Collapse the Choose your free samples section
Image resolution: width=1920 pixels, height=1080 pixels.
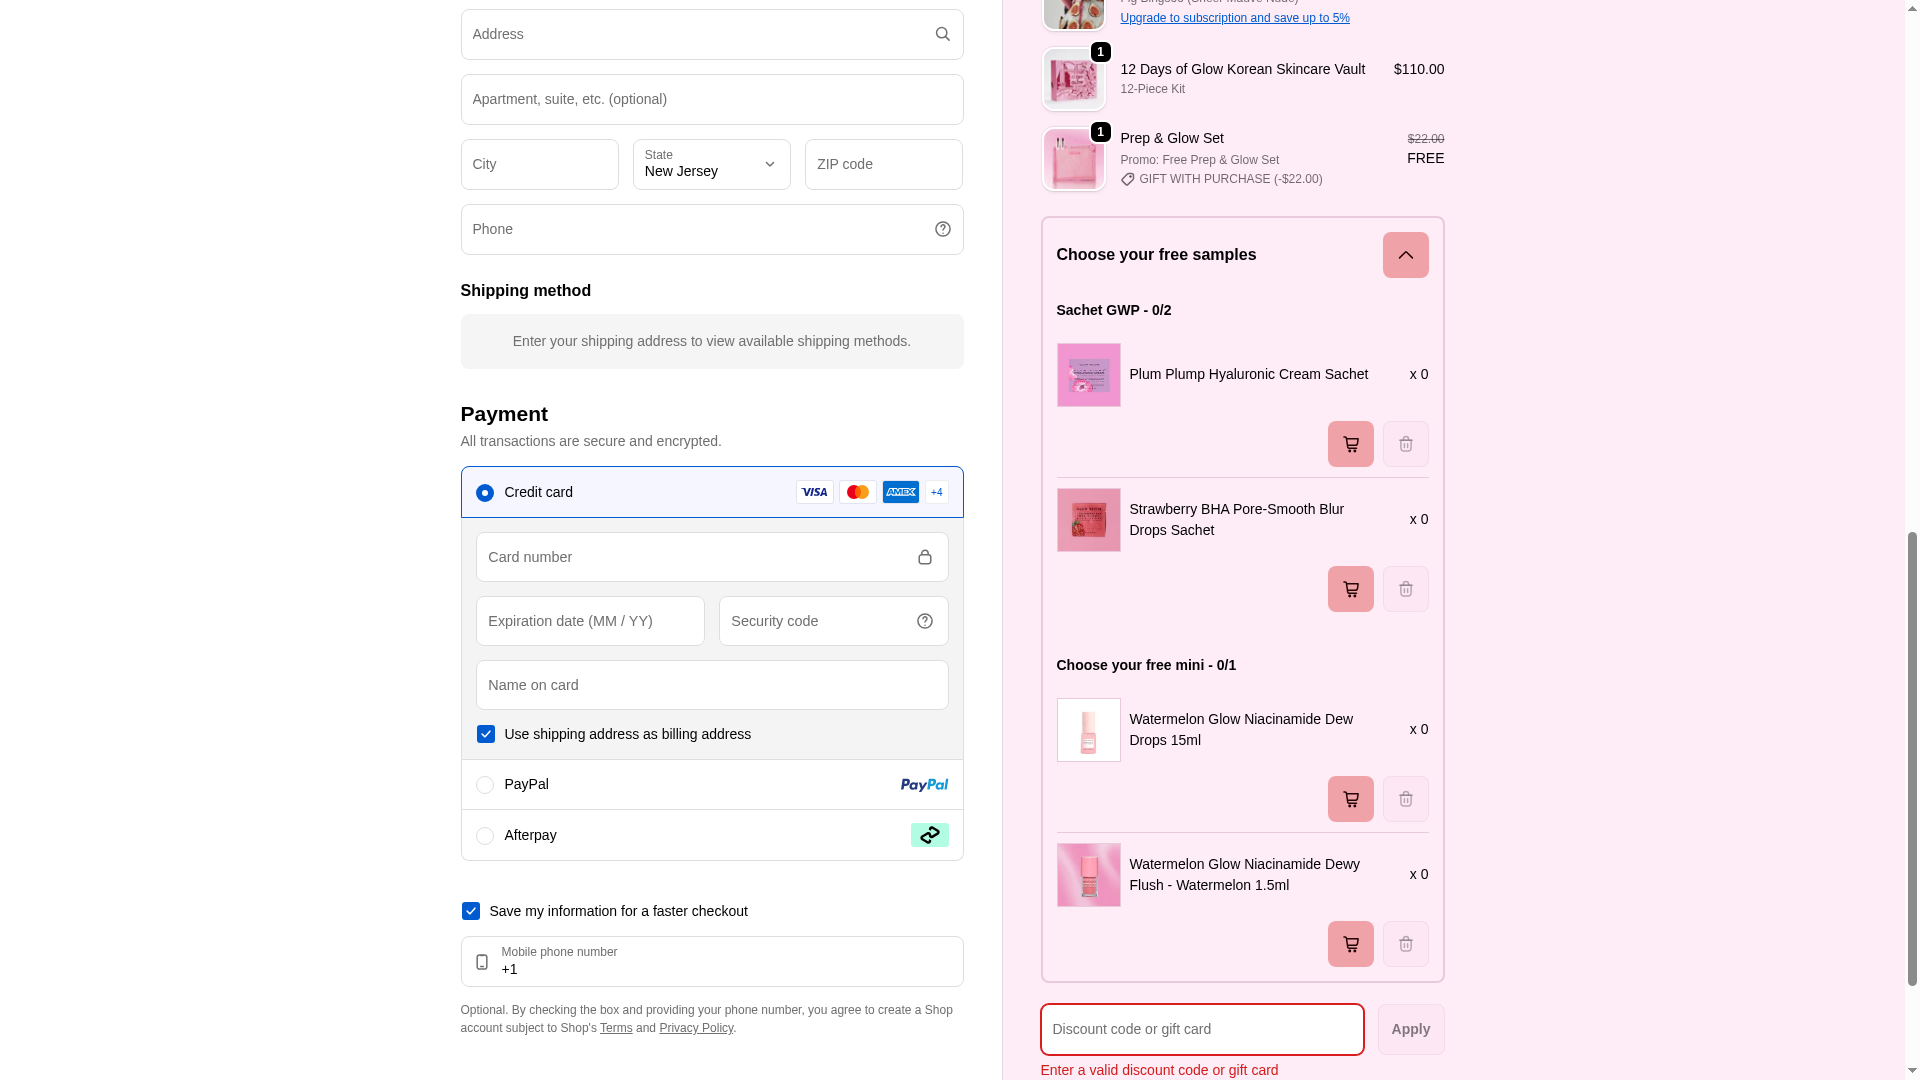click(x=1405, y=255)
